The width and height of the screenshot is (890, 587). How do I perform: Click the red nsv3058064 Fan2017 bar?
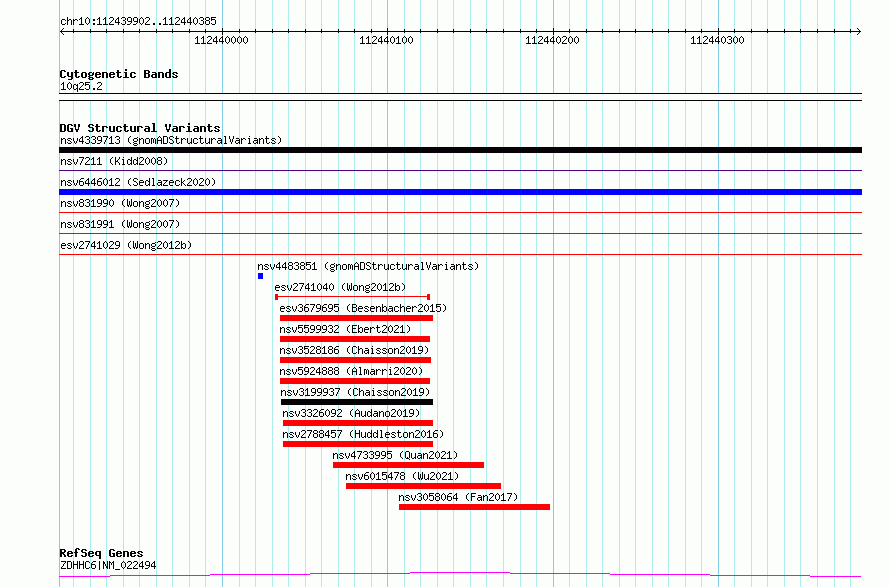click(474, 507)
